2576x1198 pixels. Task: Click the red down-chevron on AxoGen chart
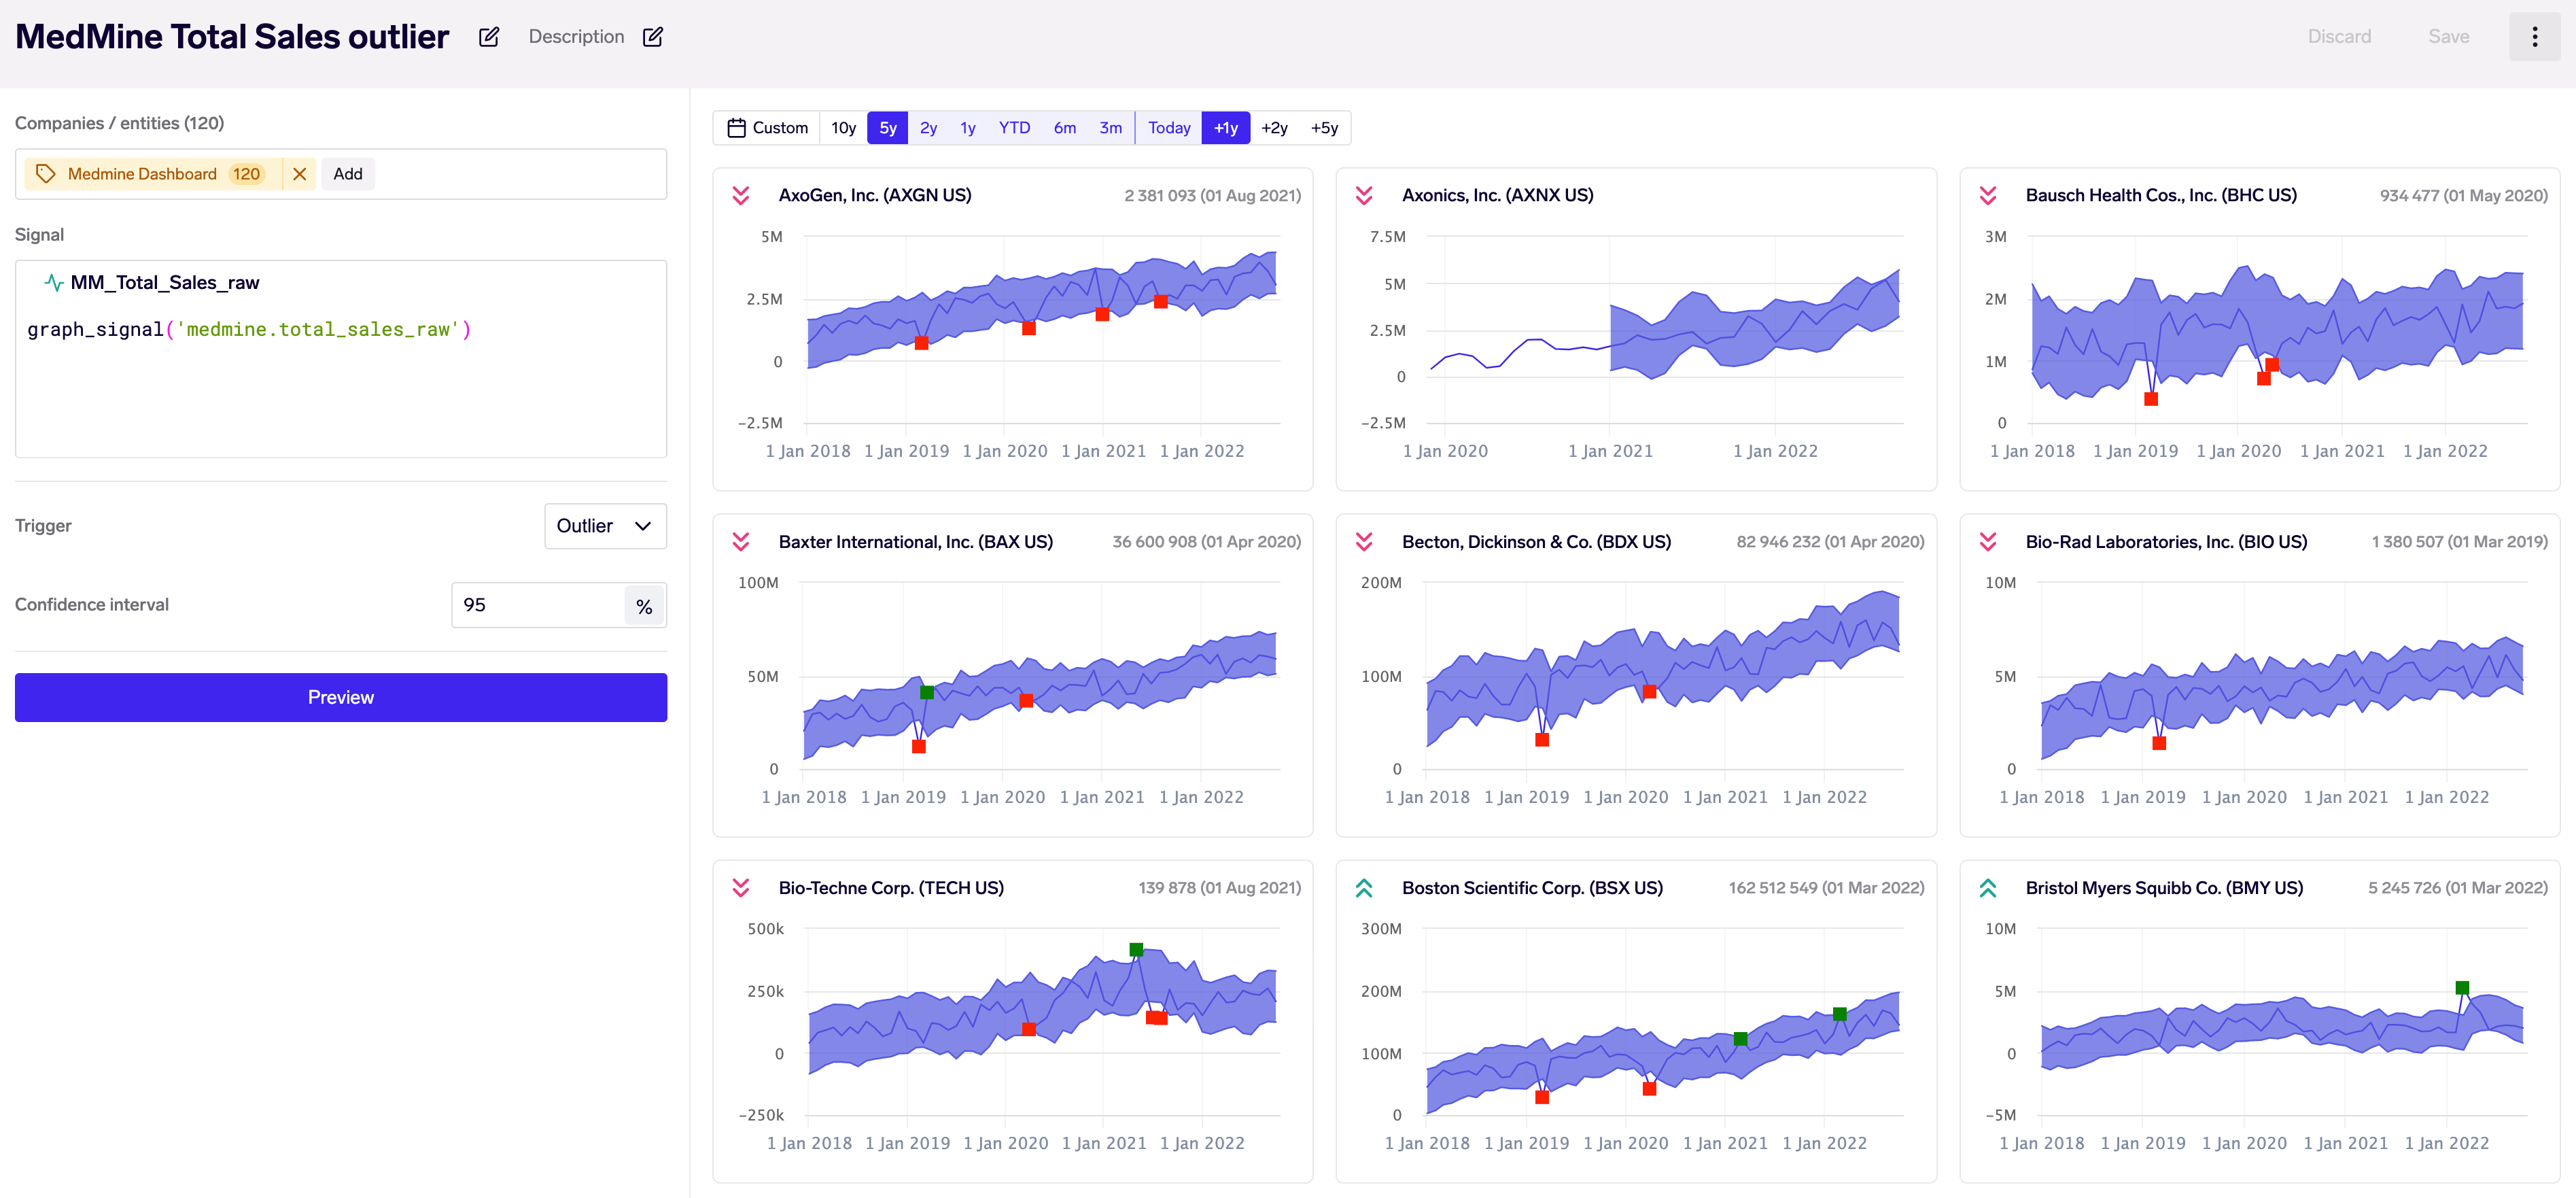tap(741, 195)
